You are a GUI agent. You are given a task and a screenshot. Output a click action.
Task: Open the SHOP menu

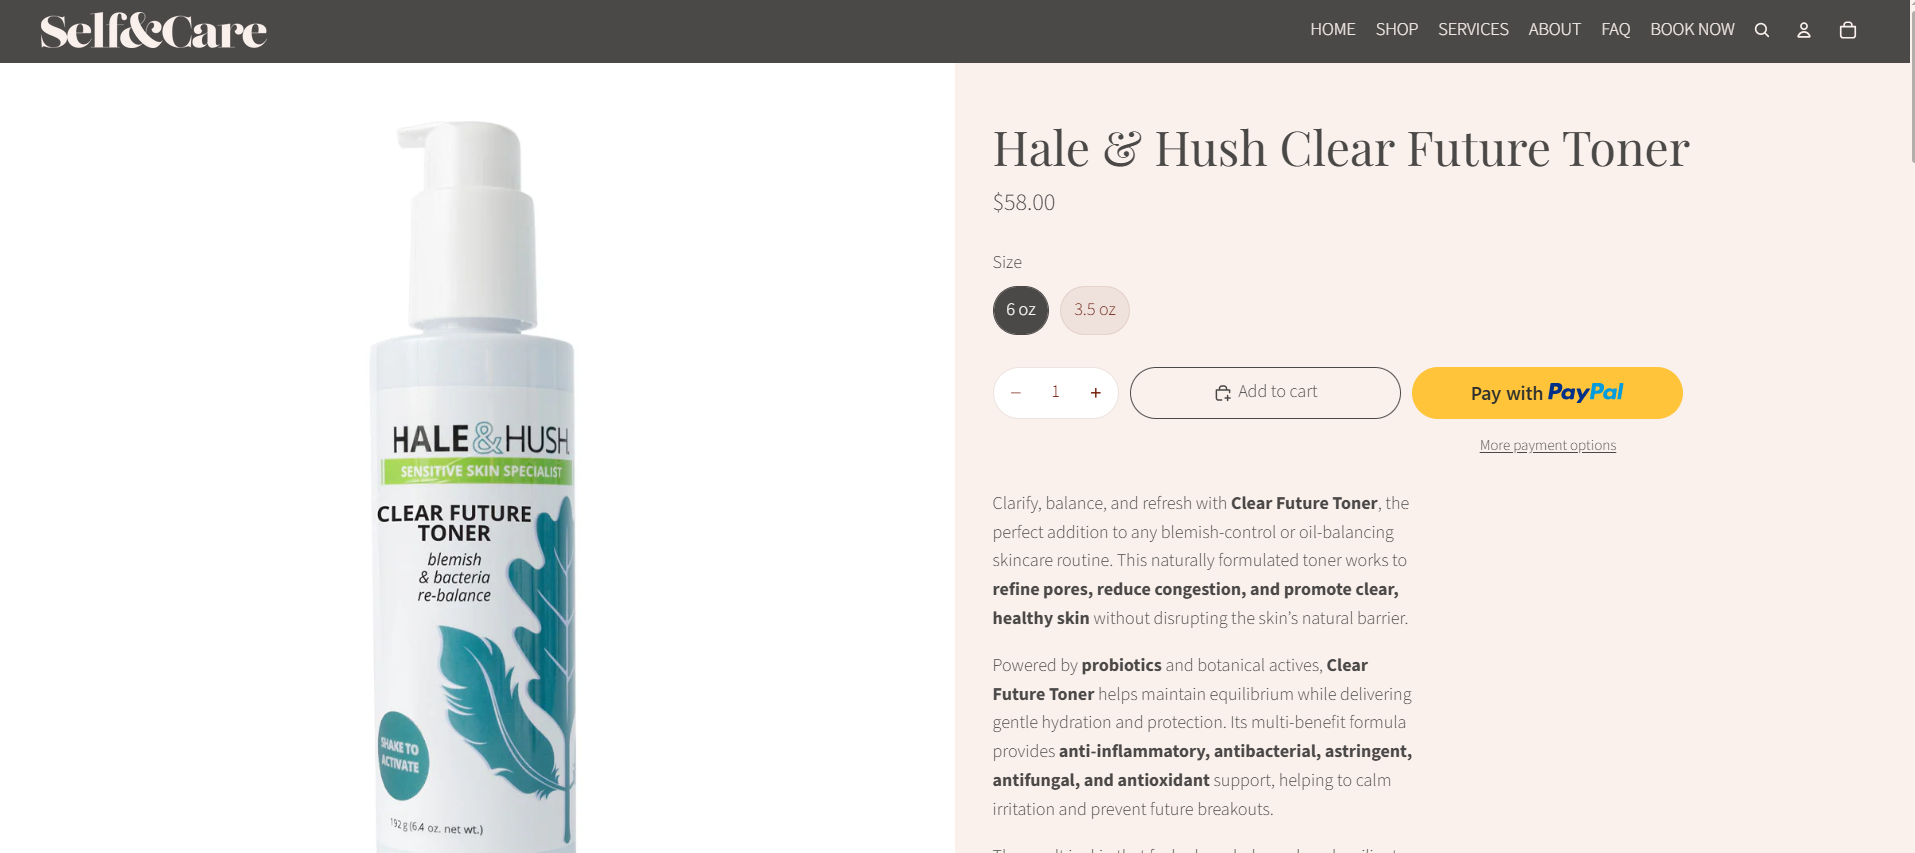click(1397, 30)
